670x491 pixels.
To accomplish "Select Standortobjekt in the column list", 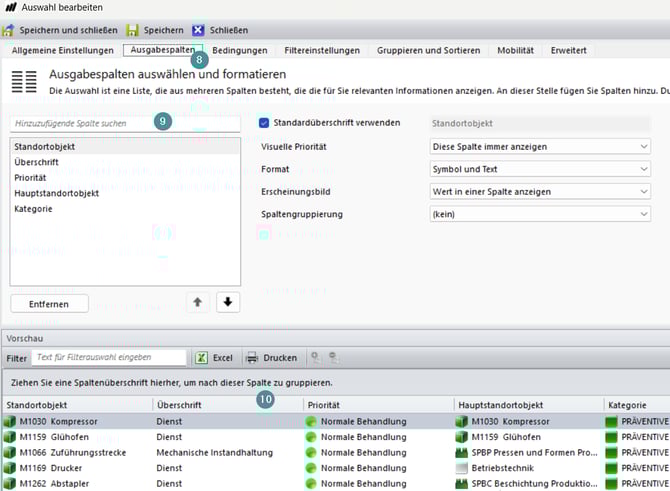I will coord(124,147).
